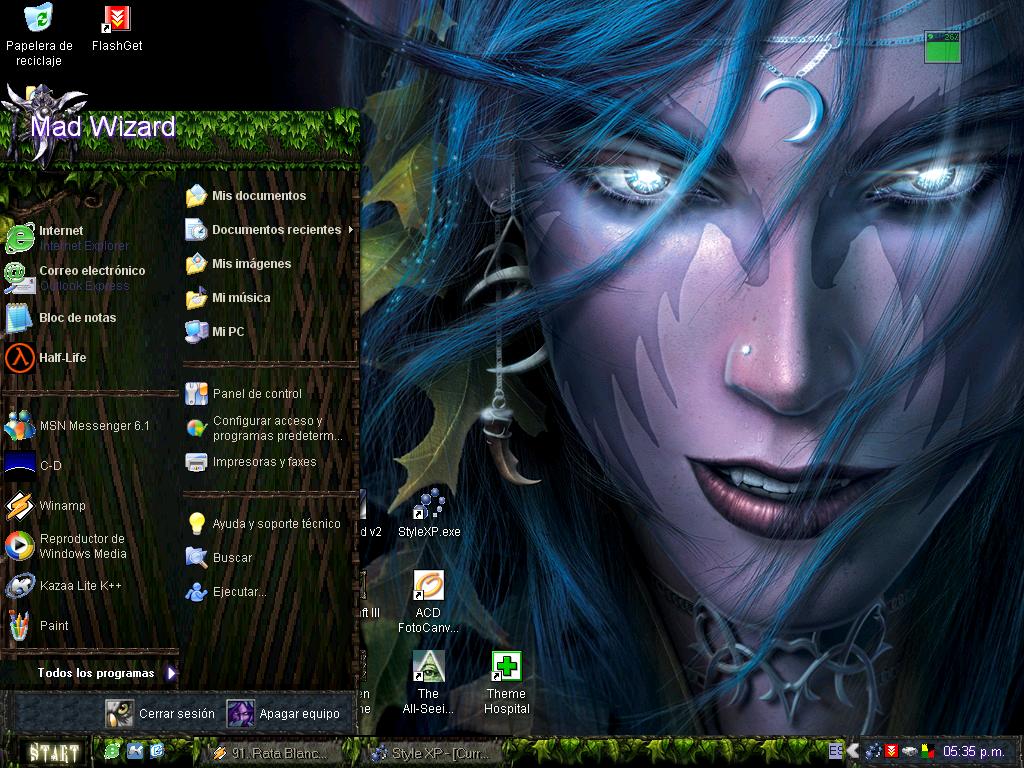
Task: Switch to the Style XP taskbar button
Action: [x=432, y=753]
